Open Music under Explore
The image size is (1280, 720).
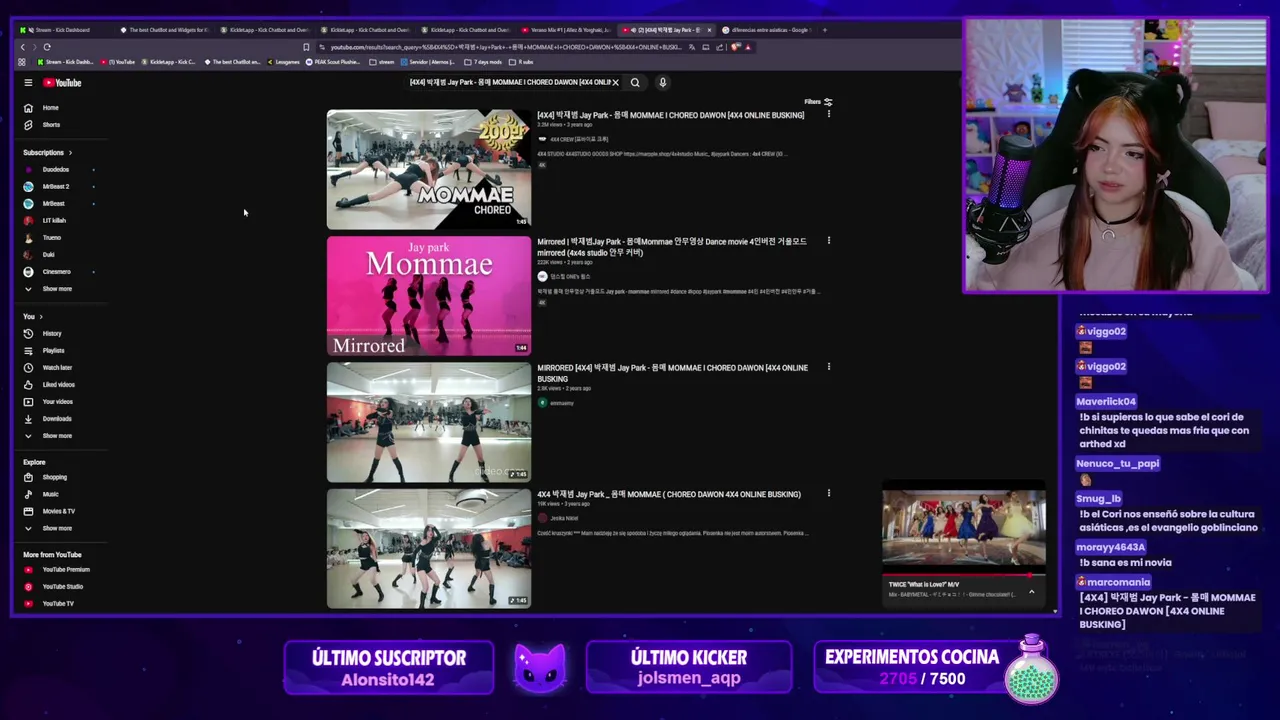coord(42,495)
